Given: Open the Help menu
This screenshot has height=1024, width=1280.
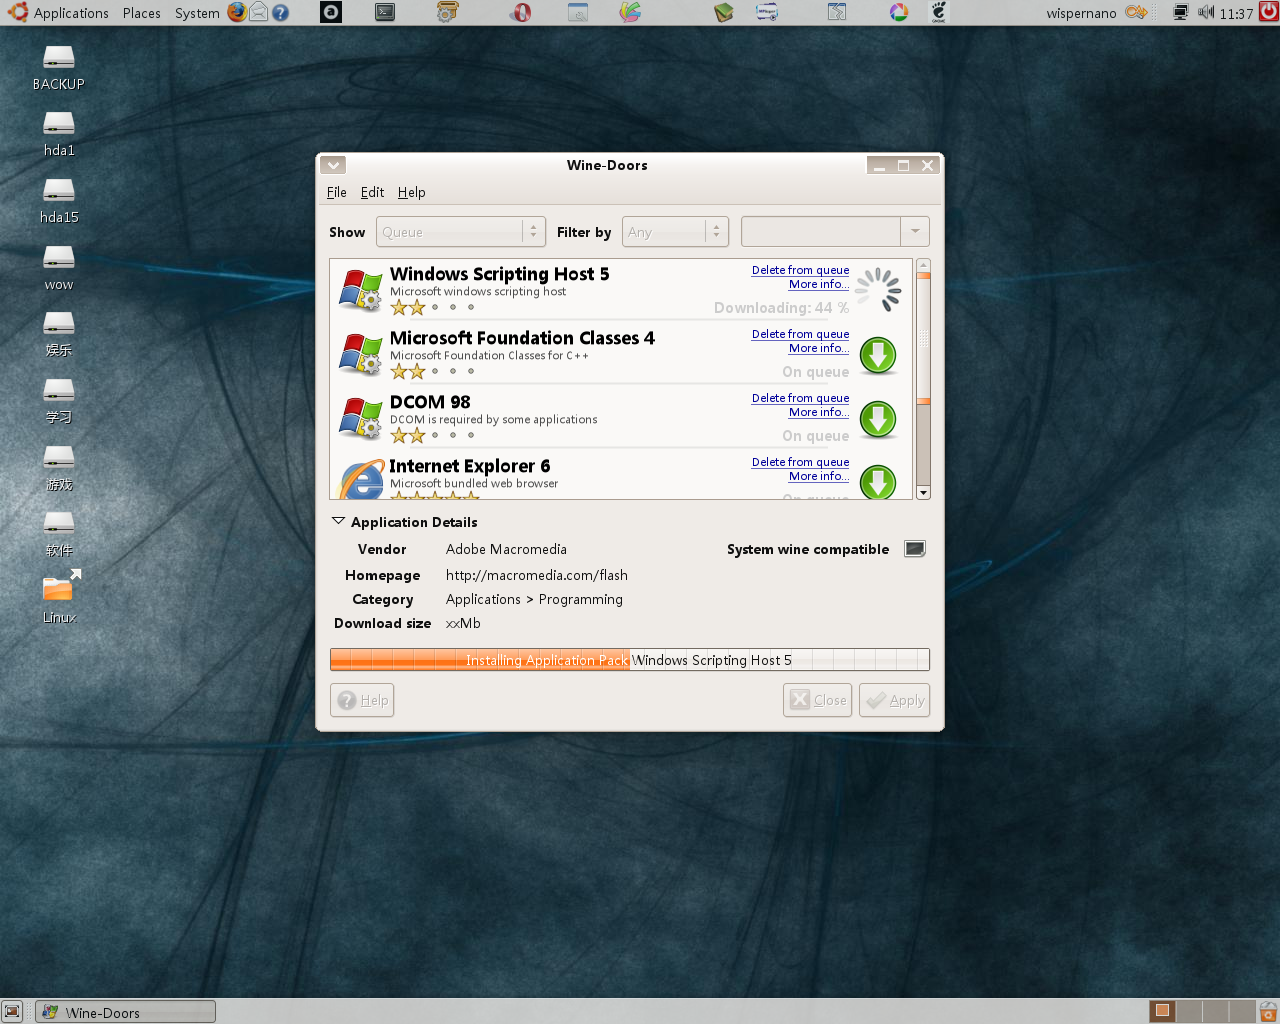Looking at the screenshot, I should tap(411, 192).
